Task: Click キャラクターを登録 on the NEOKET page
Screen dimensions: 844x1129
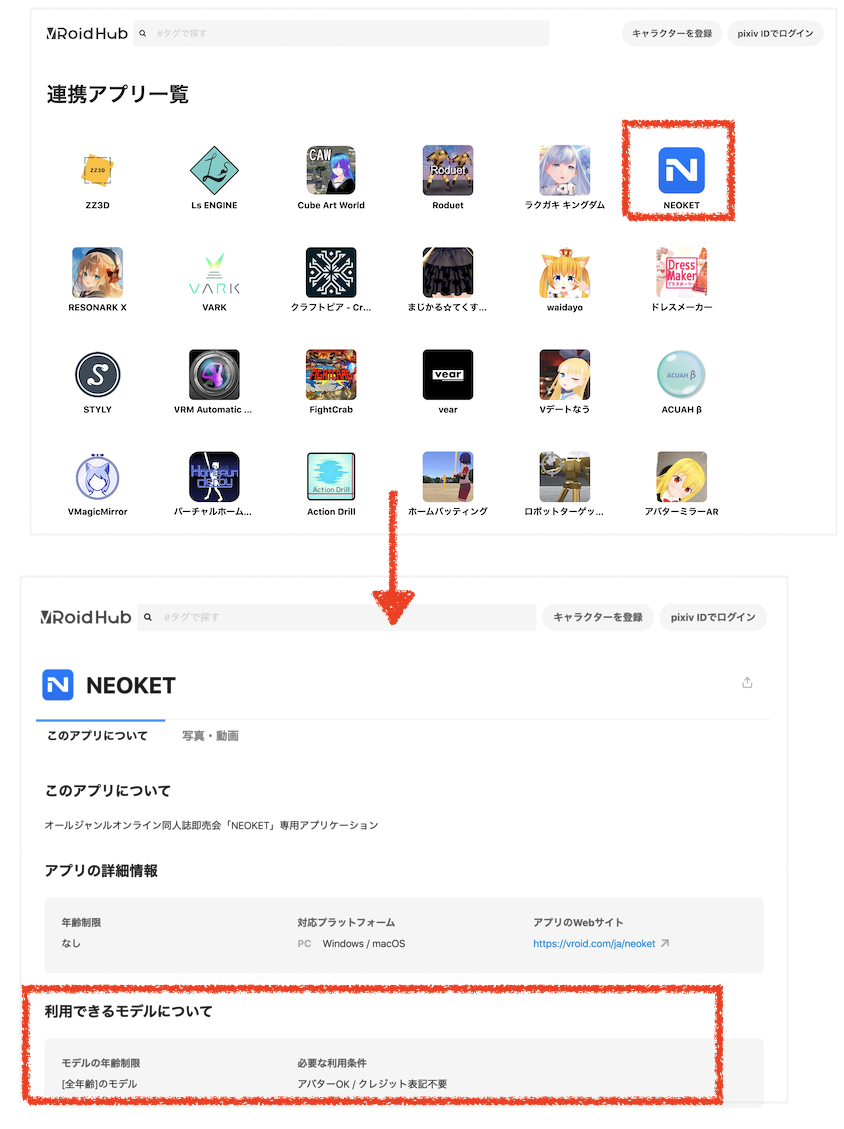Action: click(x=598, y=617)
